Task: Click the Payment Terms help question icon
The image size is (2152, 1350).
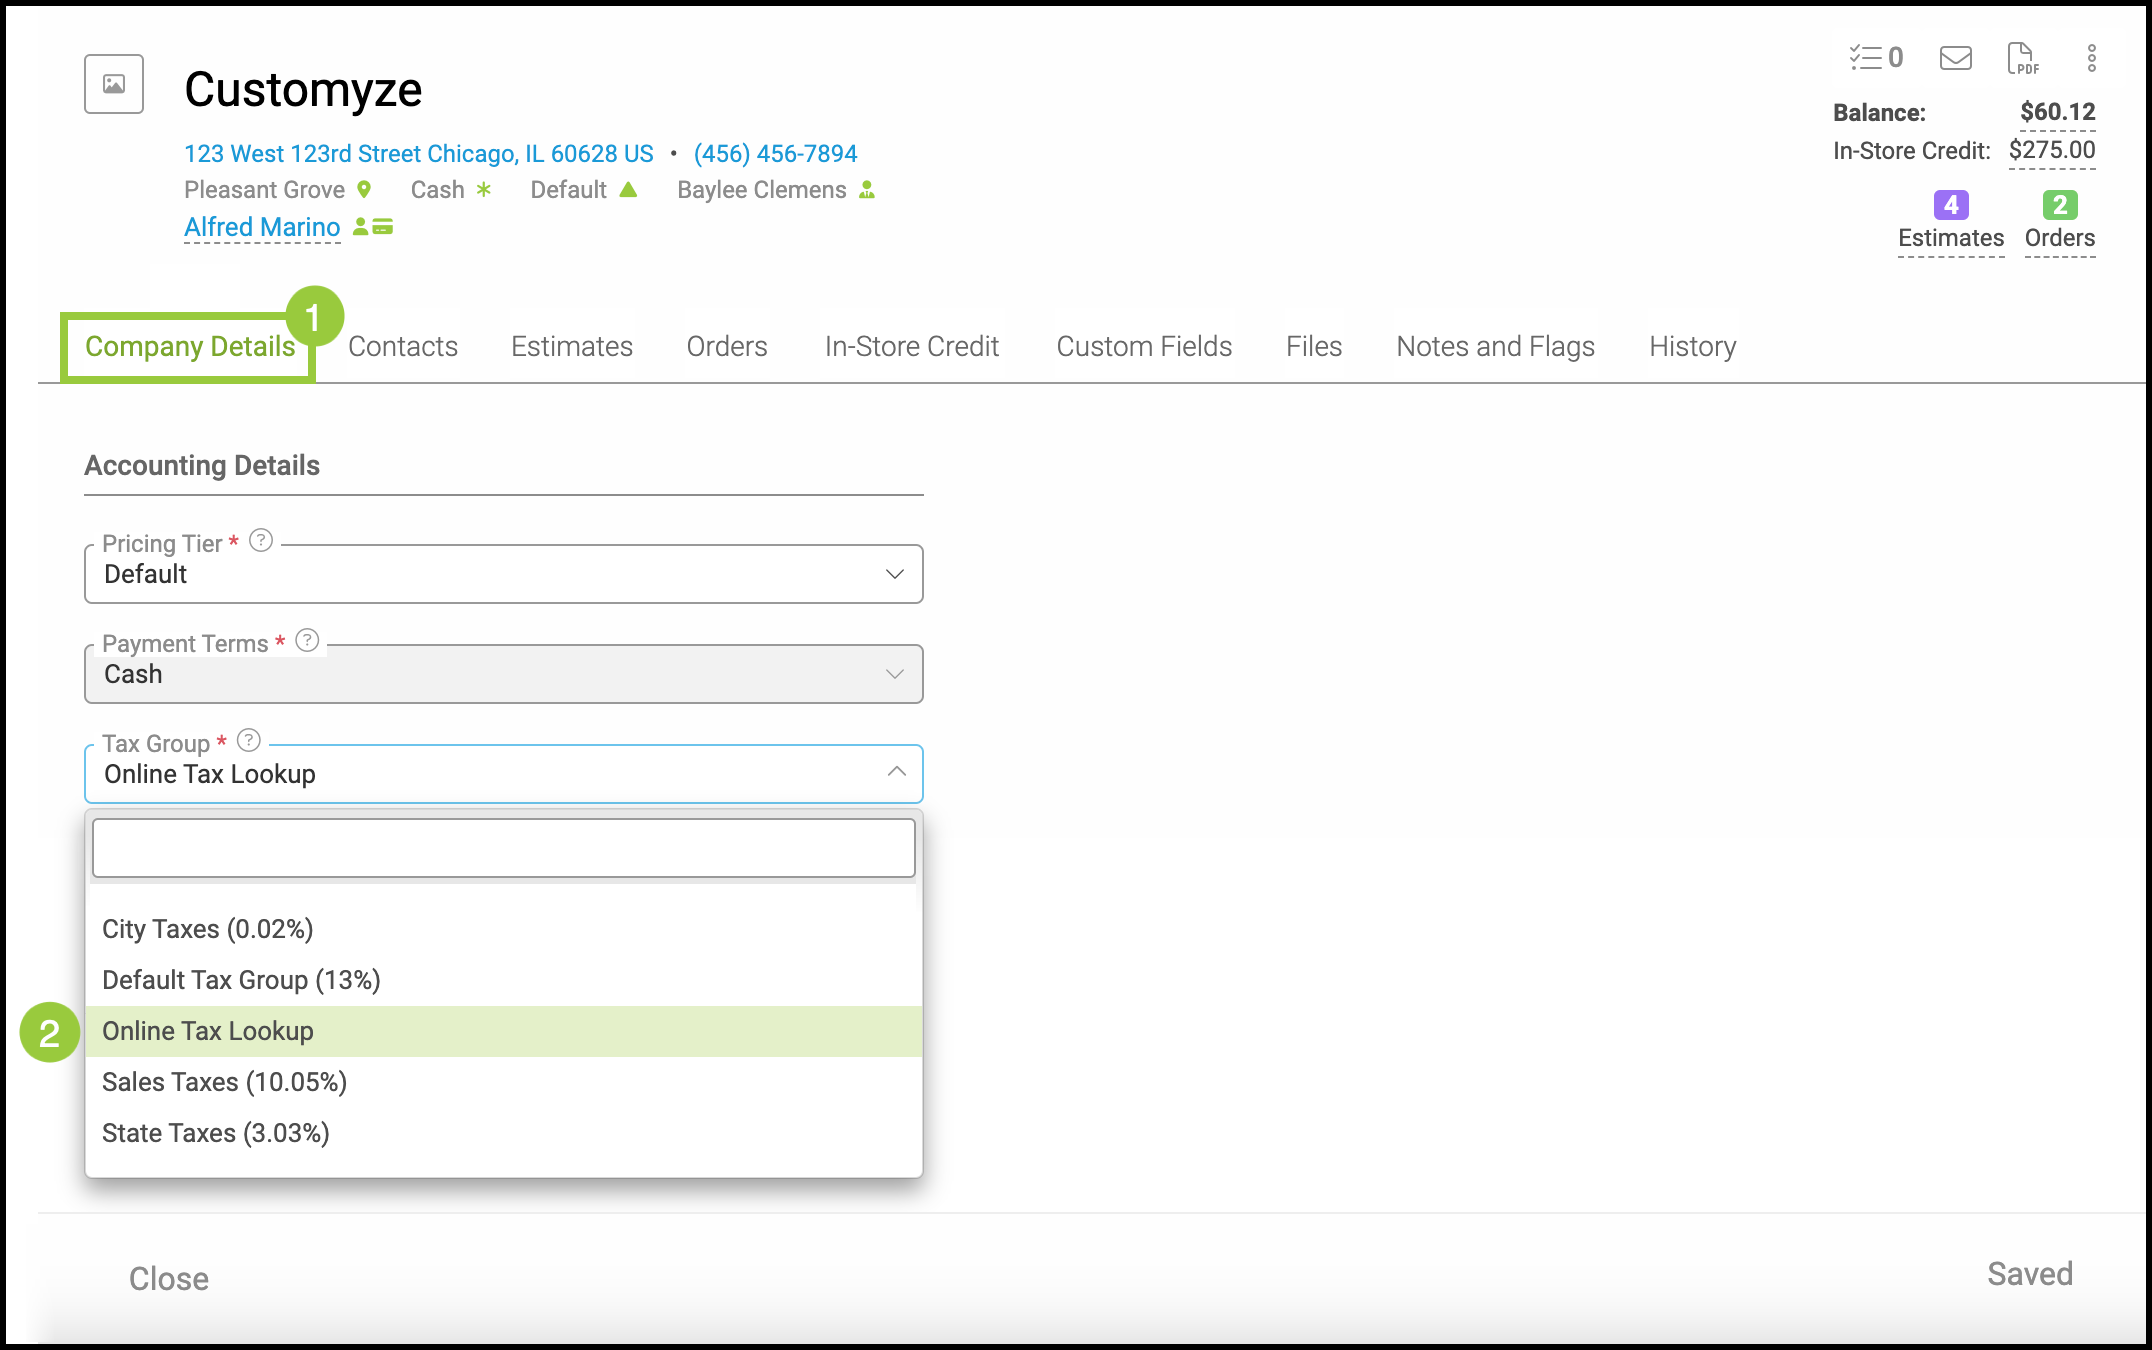Action: (x=308, y=641)
